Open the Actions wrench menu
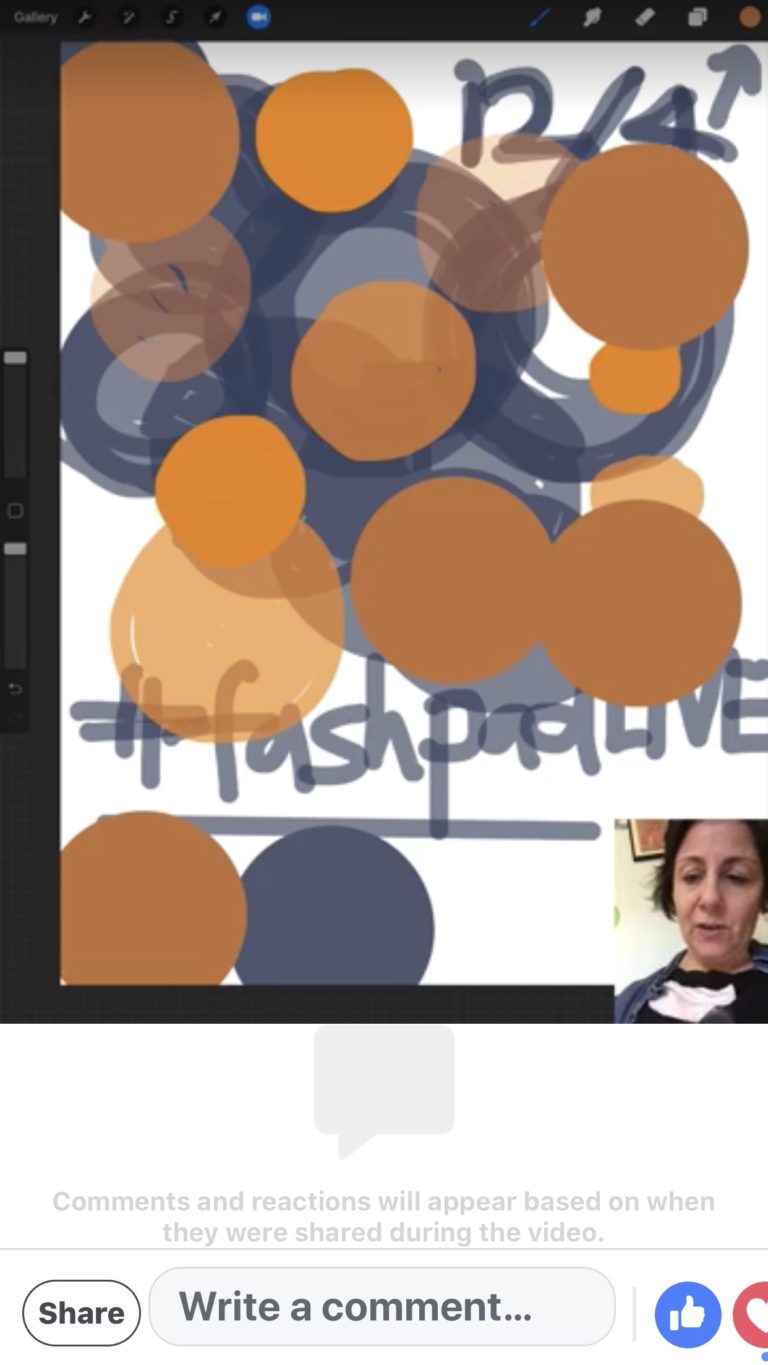 click(86, 17)
